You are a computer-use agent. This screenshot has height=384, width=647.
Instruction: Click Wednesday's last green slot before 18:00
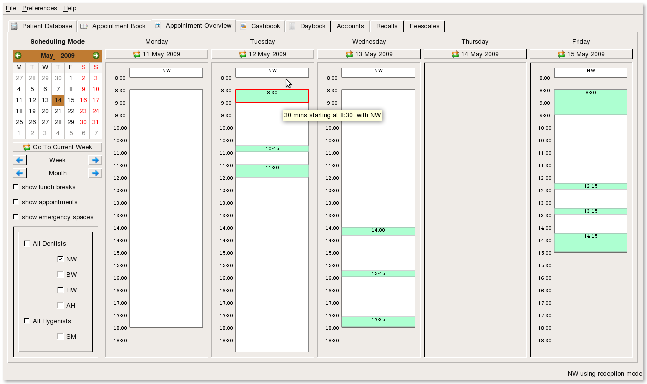click(378, 322)
